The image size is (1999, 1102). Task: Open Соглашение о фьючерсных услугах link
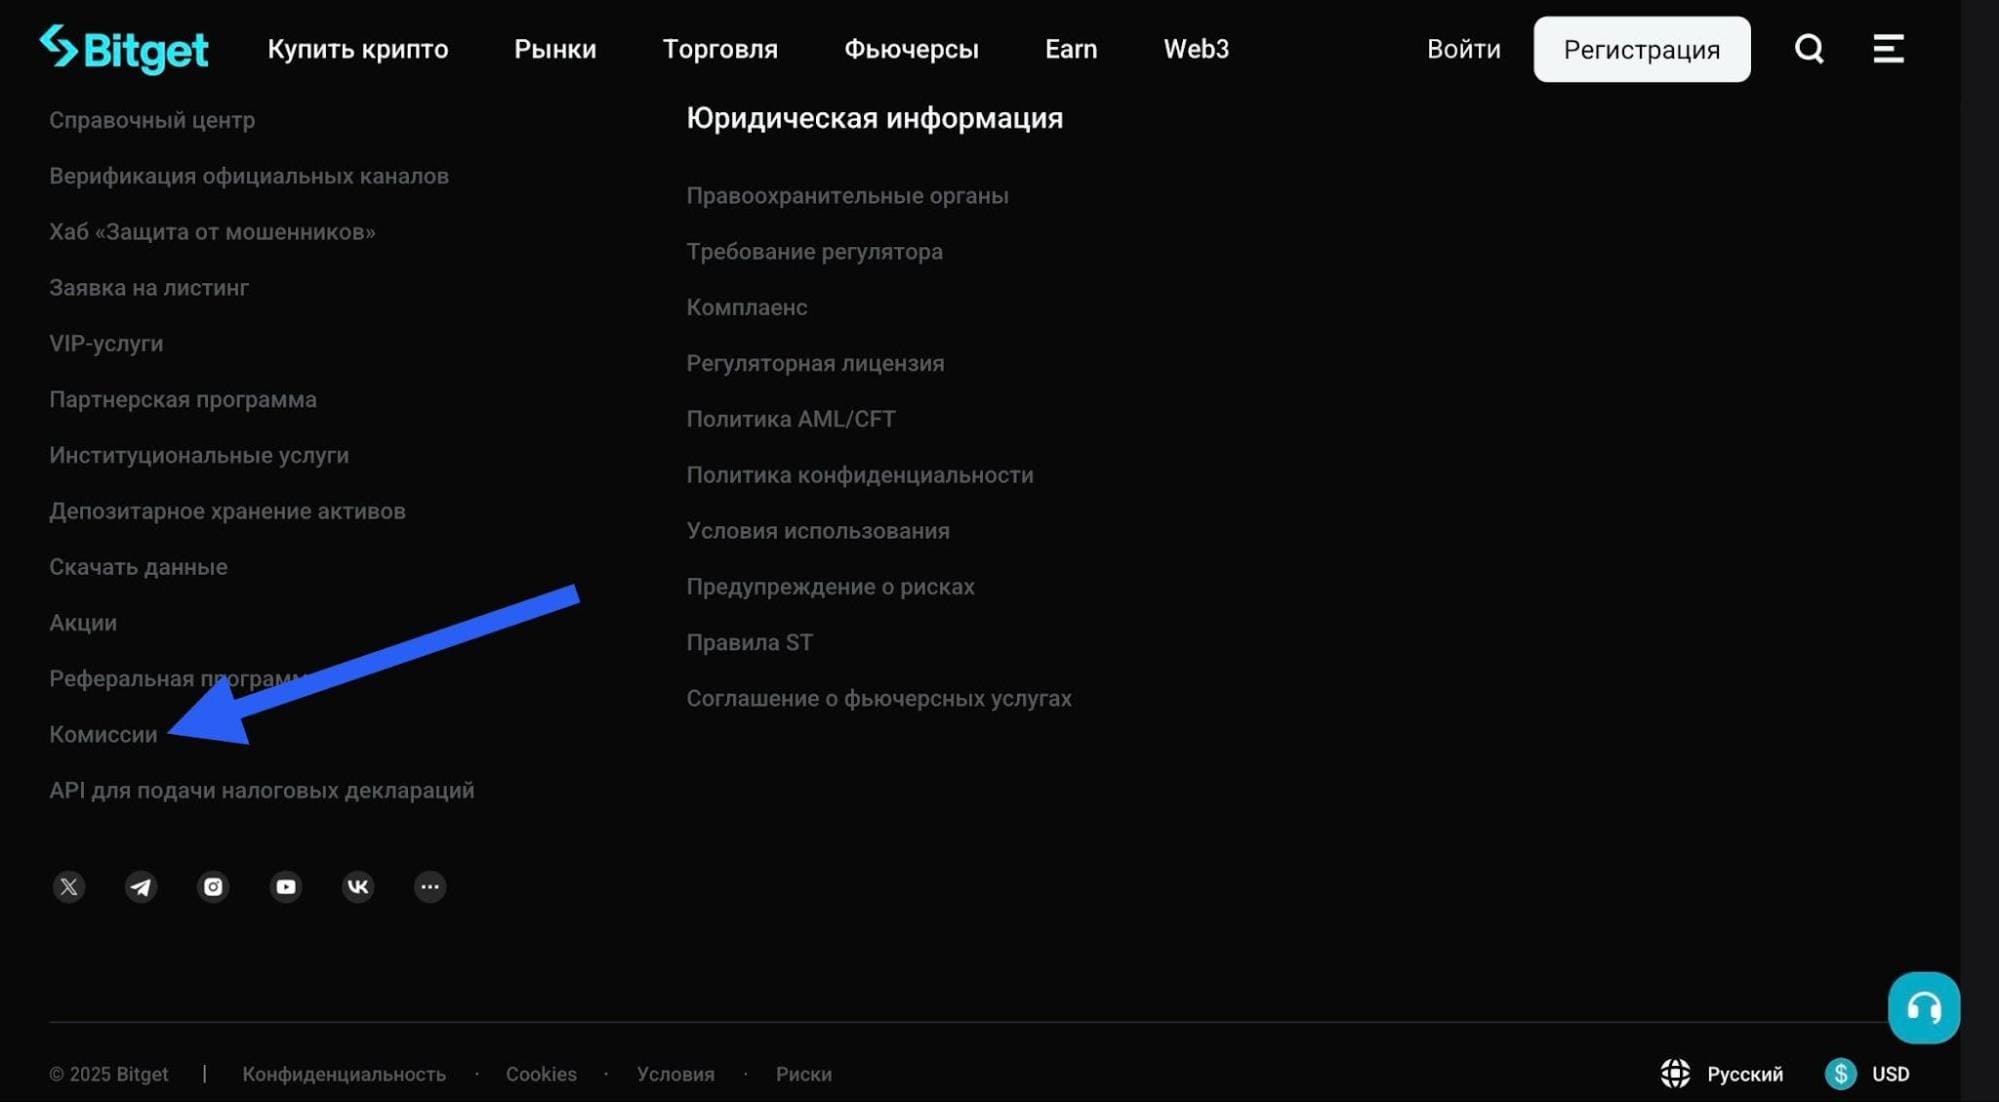[879, 699]
